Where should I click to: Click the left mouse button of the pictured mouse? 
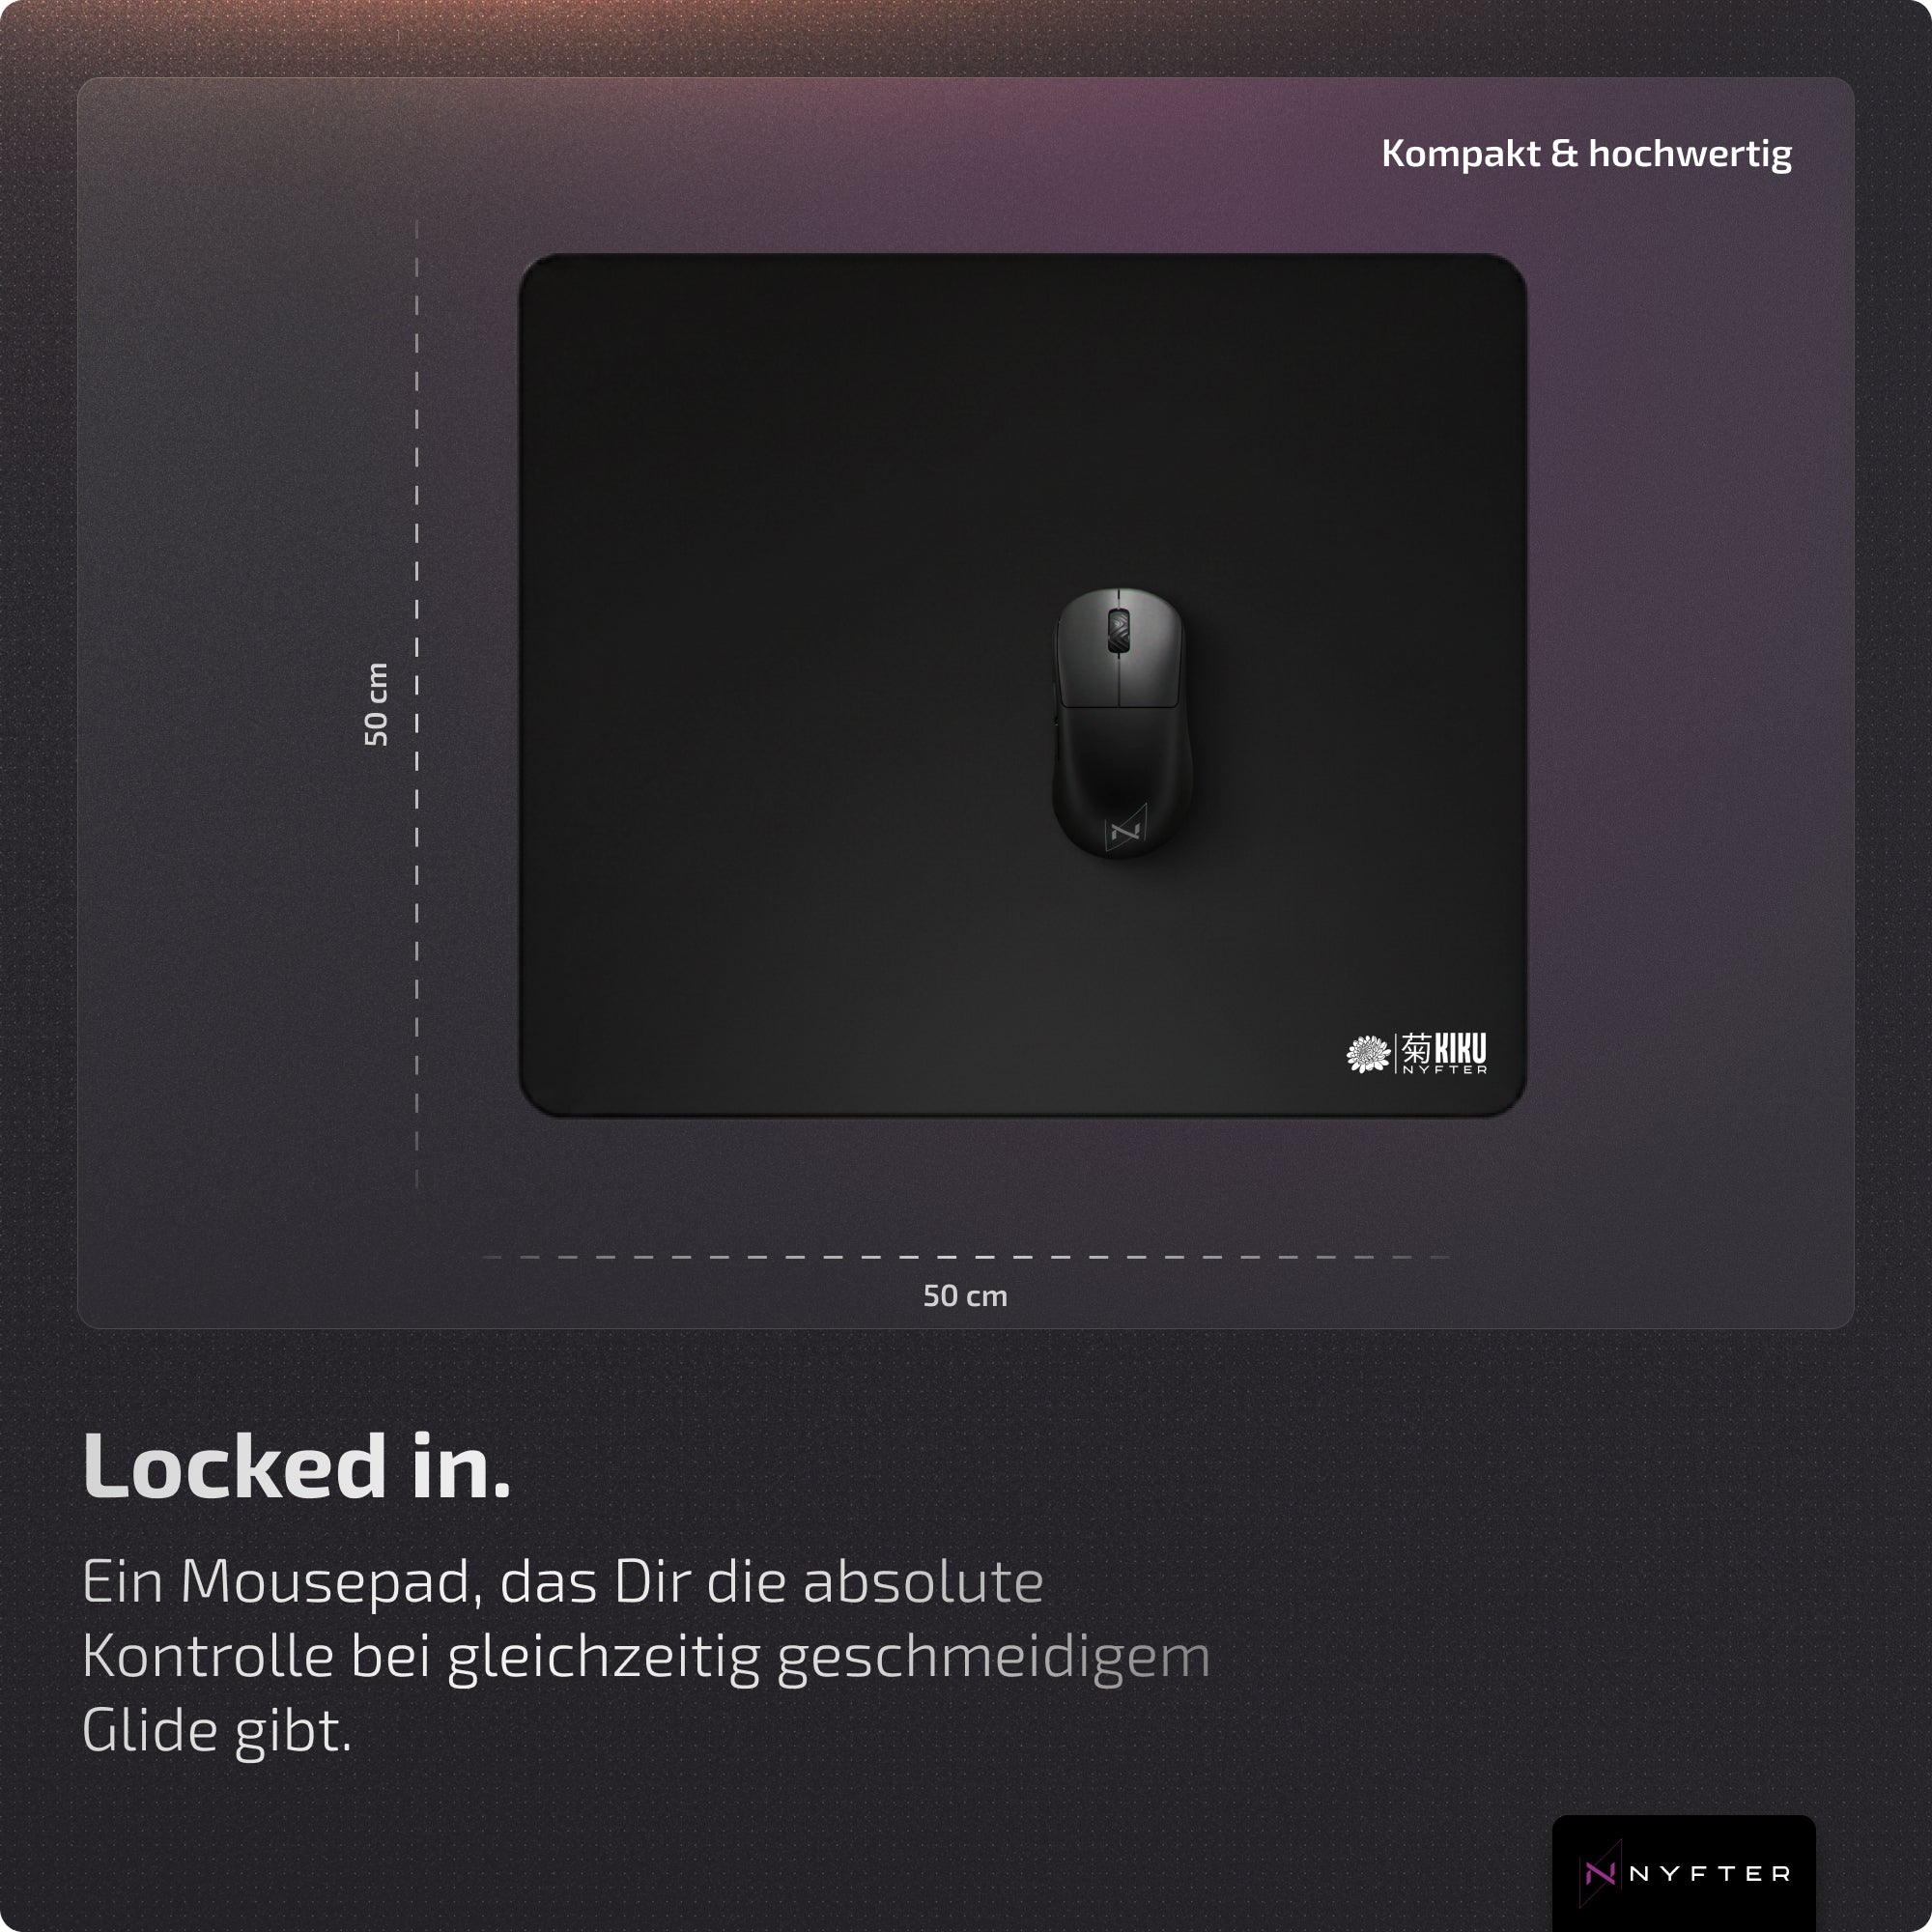(1083, 650)
